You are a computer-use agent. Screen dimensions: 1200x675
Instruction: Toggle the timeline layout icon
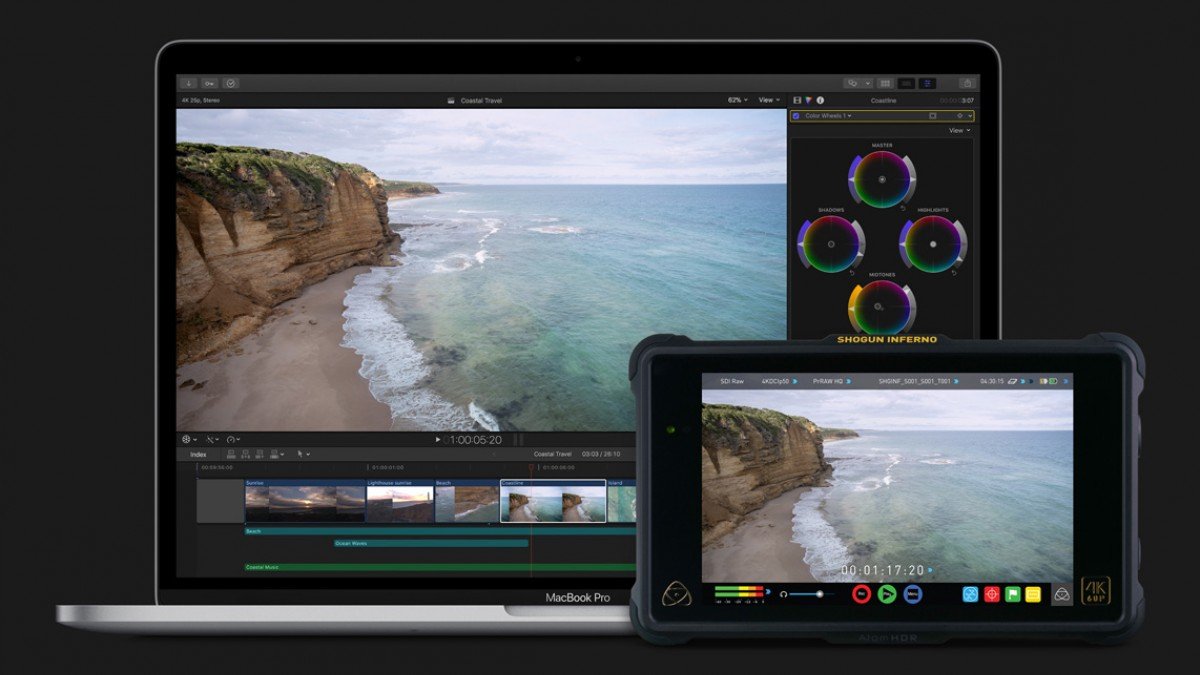point(907,83)
